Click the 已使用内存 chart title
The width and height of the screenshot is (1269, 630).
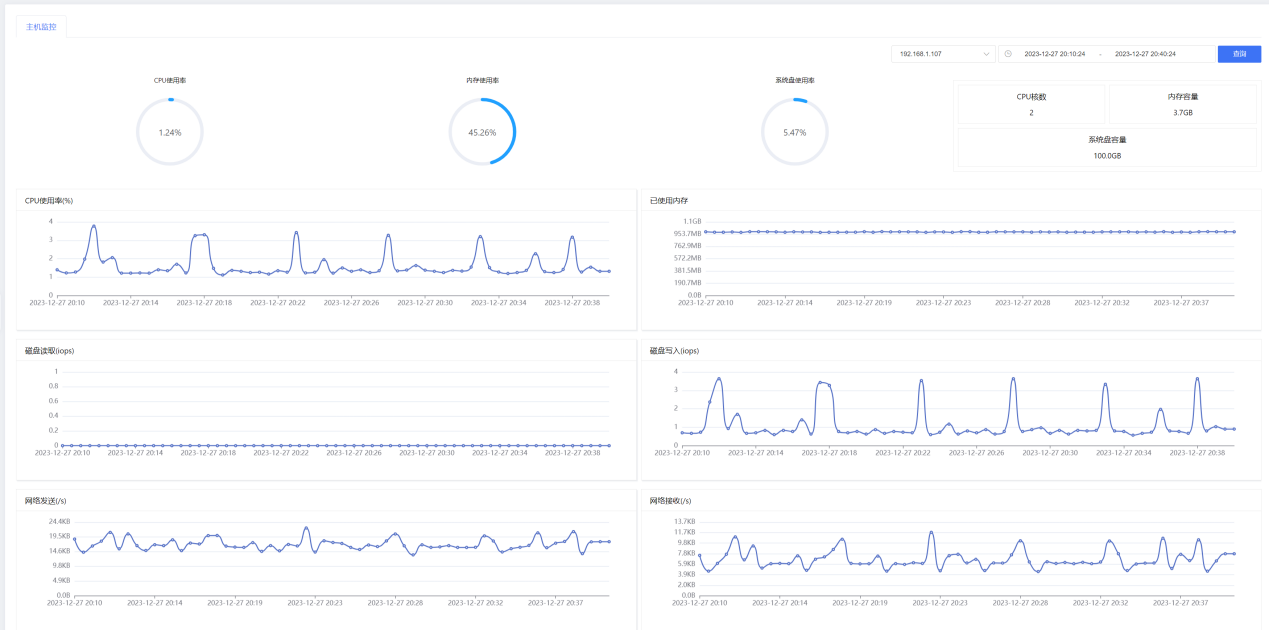[669, 201]
